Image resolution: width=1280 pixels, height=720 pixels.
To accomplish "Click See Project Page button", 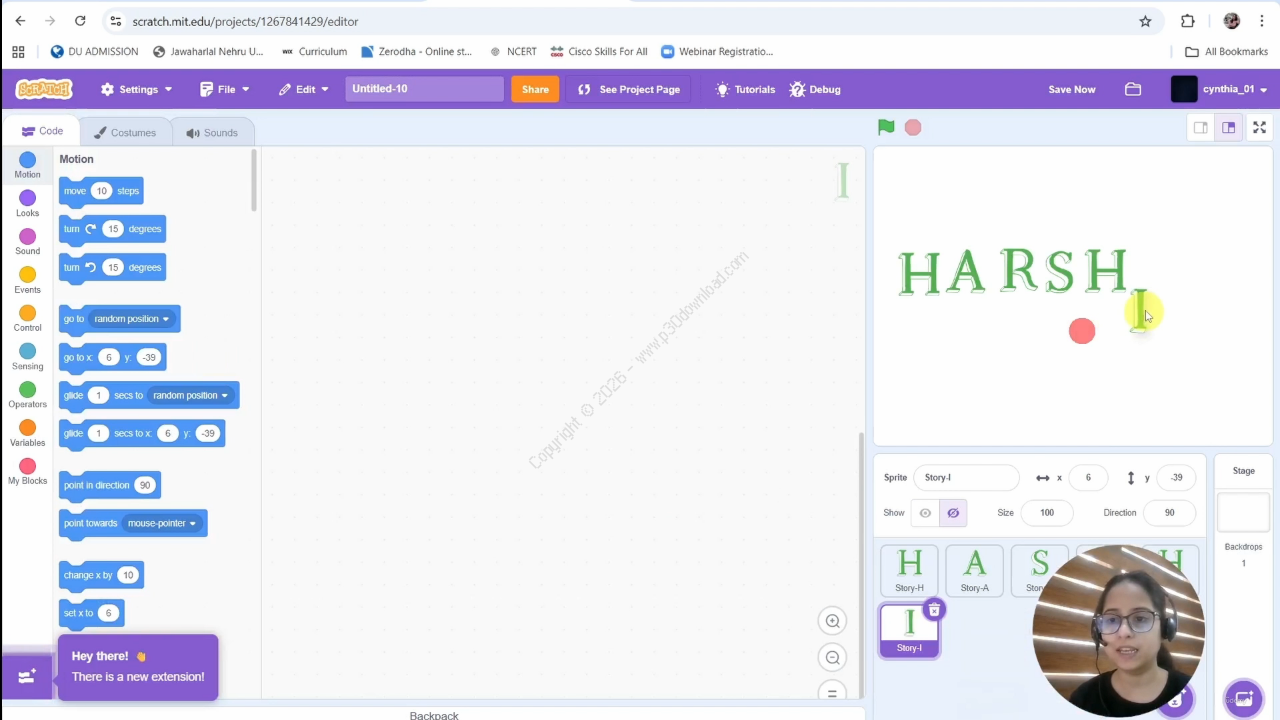I will click(629, 89).
